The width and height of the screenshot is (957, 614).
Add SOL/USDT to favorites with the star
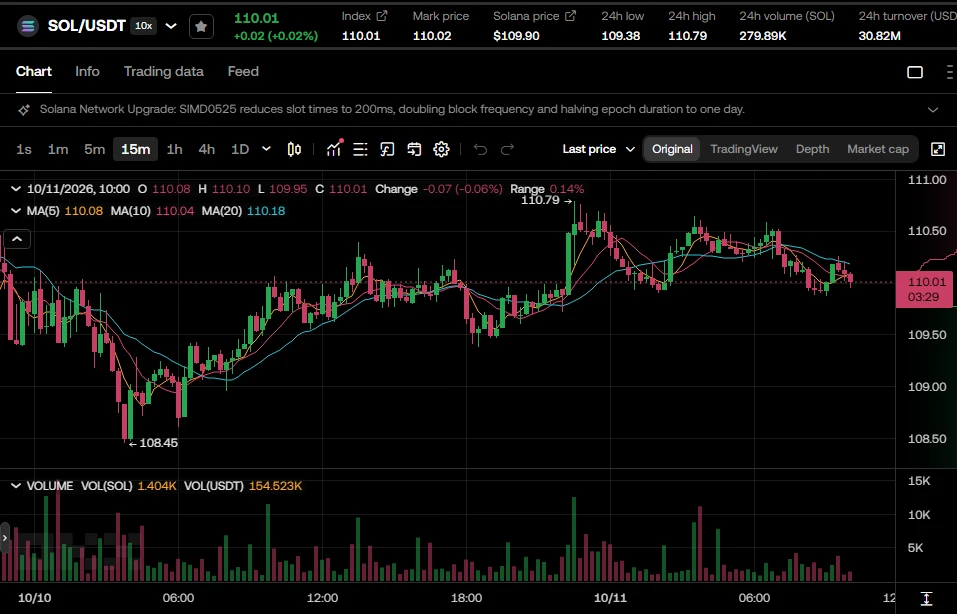[201, 26]
